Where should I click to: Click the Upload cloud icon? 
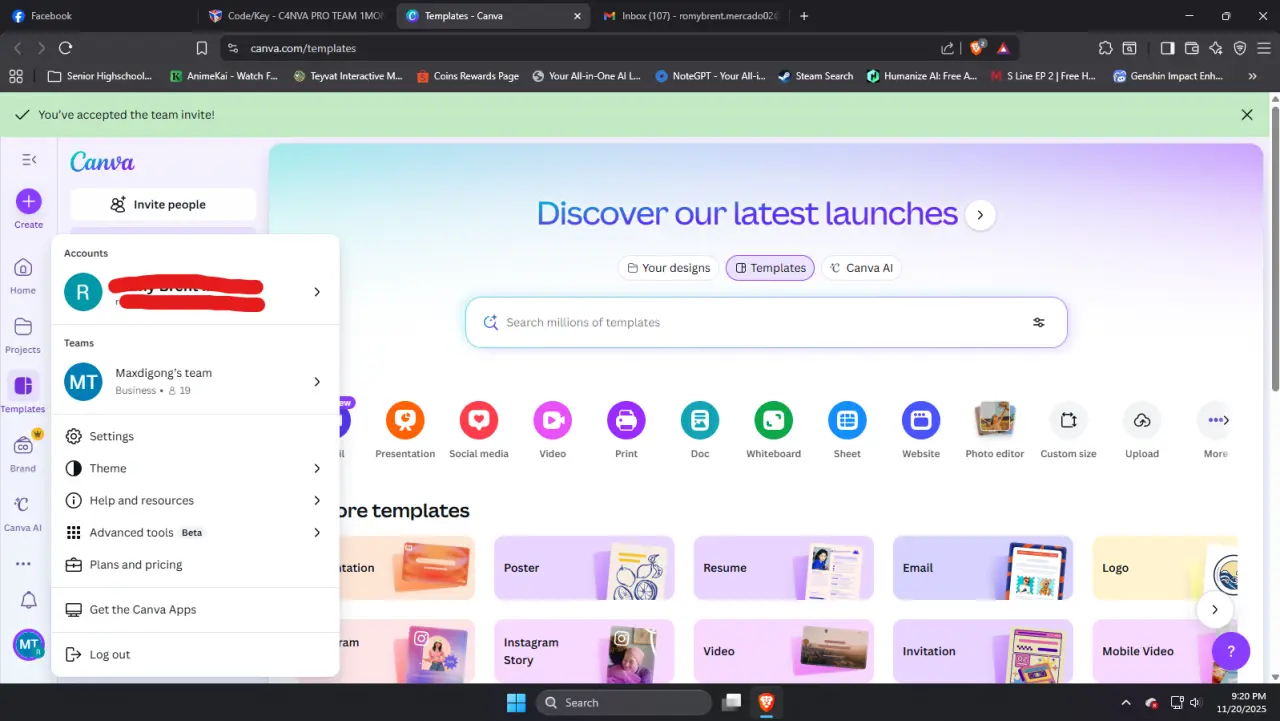(x=1142, y=421)
